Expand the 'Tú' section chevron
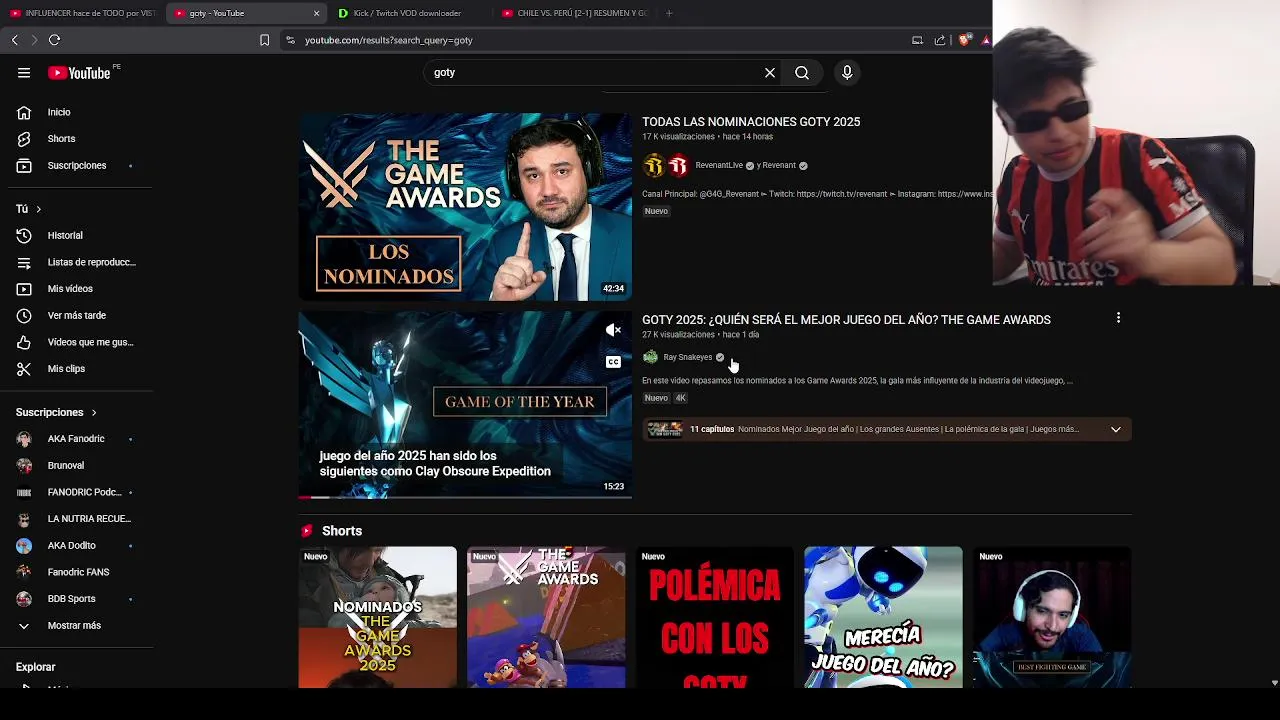This screenshot has height=720, width=1280. click(38, 209)
